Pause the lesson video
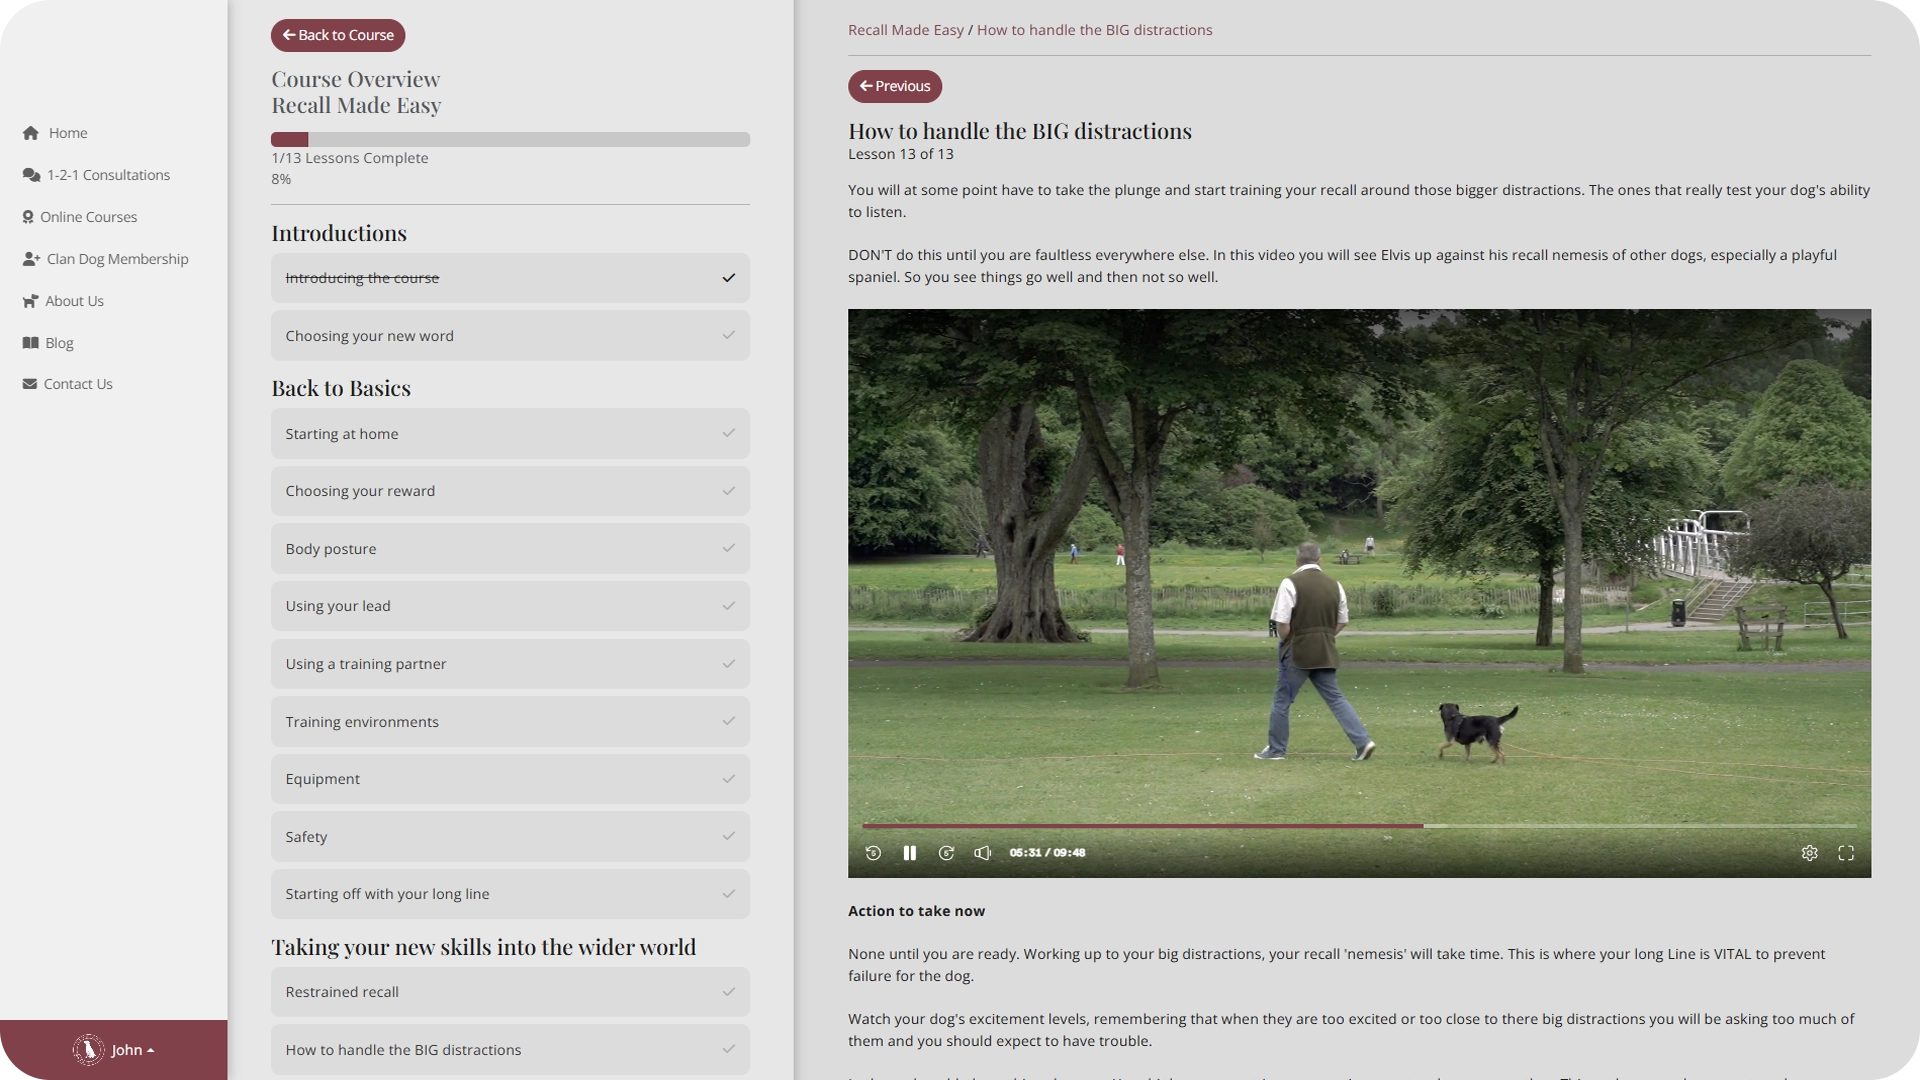Screen dimensions: 1920x1080 coord(909,853)
